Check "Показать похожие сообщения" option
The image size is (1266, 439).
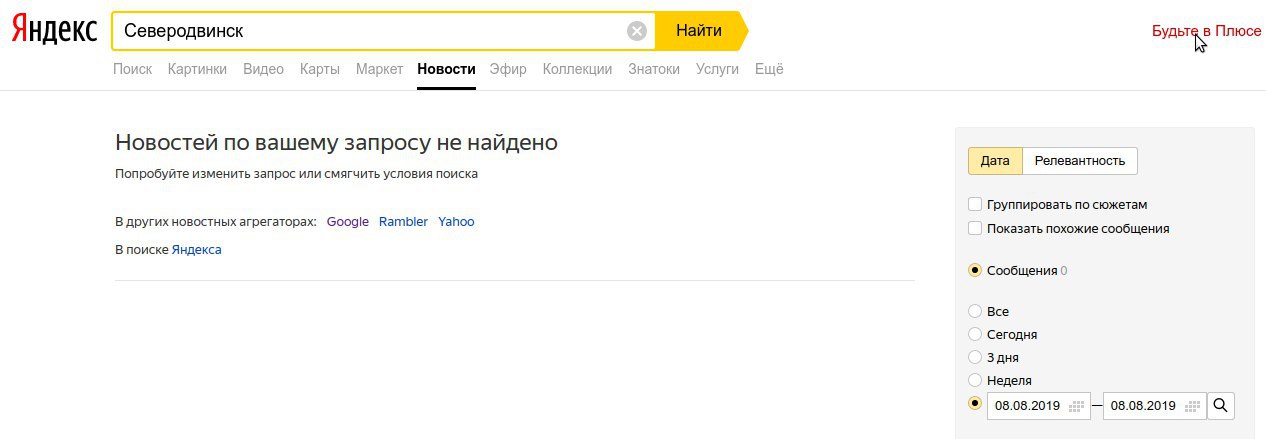click(x=975, y=228)
